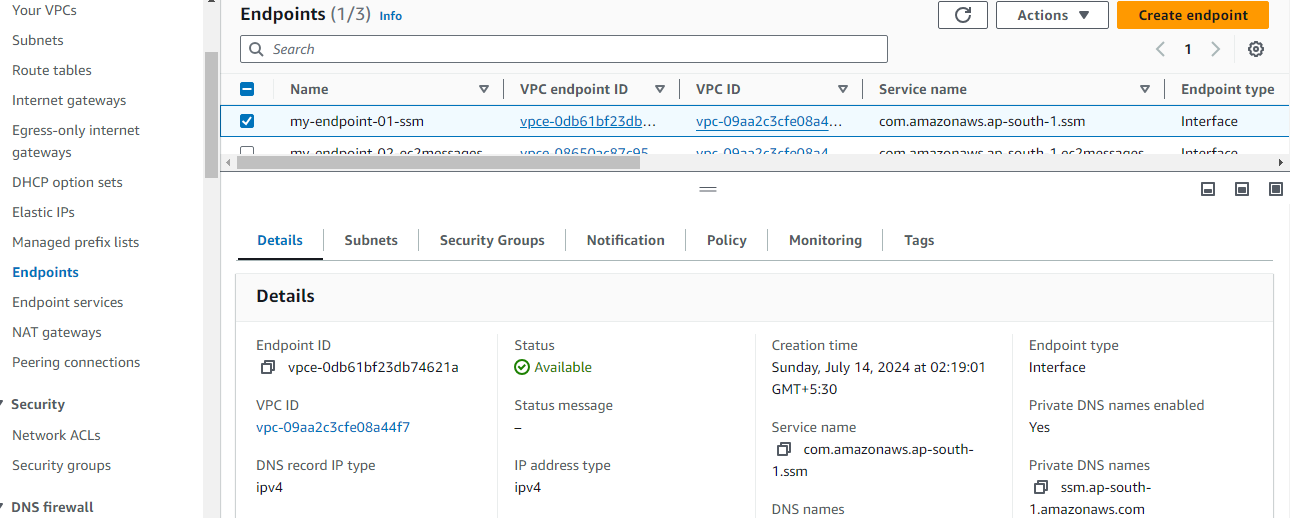Open VPC ID link in details
This screenshot has height=518, width=1290.
point(333,427)
